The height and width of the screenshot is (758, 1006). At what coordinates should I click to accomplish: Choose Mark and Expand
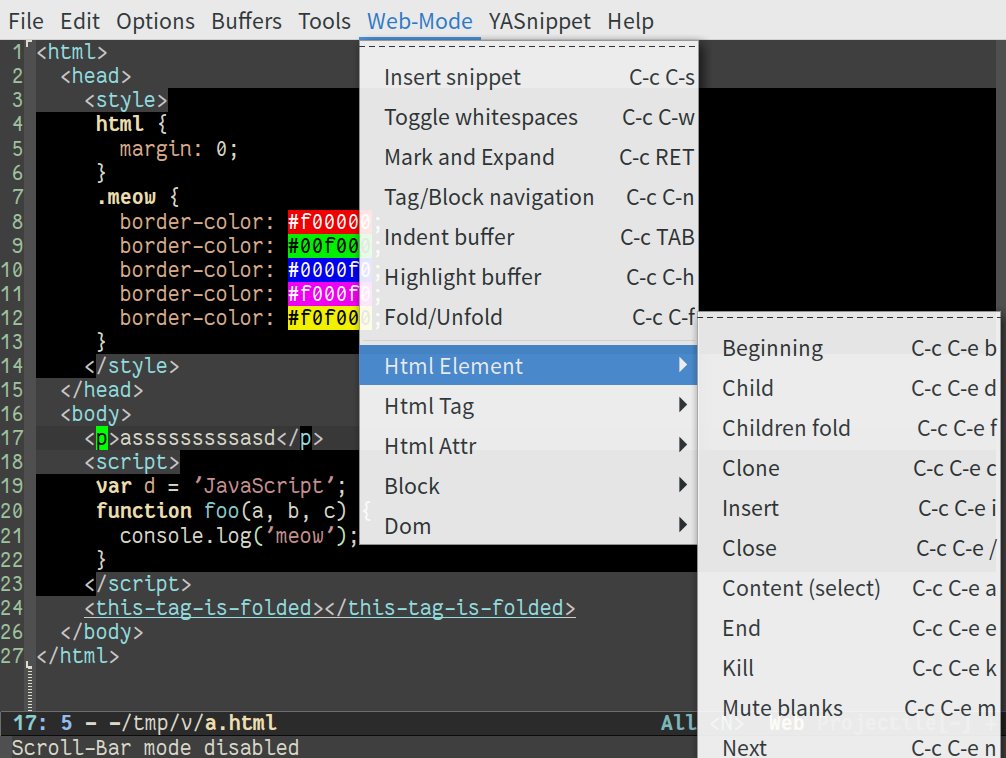529,157
